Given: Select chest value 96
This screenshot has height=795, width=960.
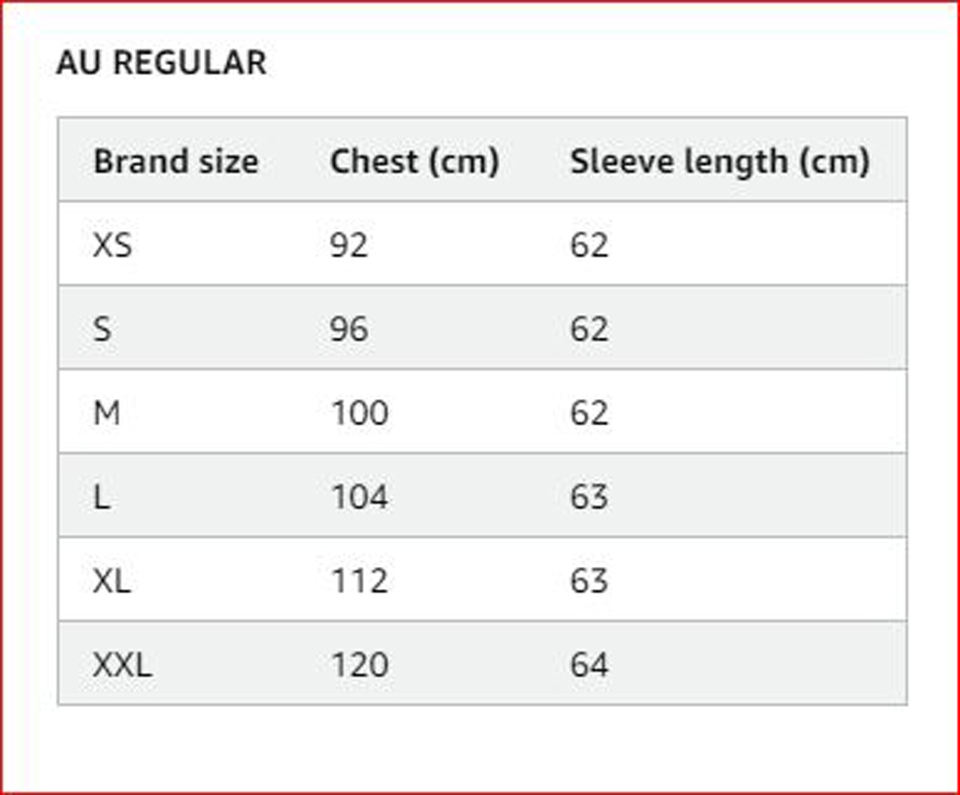Looking at the screenshot, I should coord(349,330).
